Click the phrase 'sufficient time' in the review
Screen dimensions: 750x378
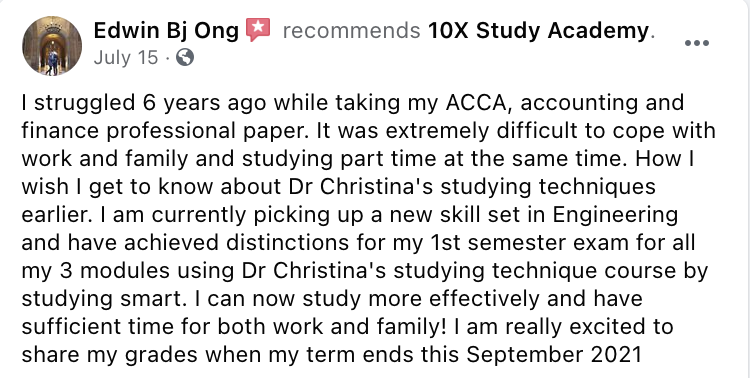coord(99,327)
